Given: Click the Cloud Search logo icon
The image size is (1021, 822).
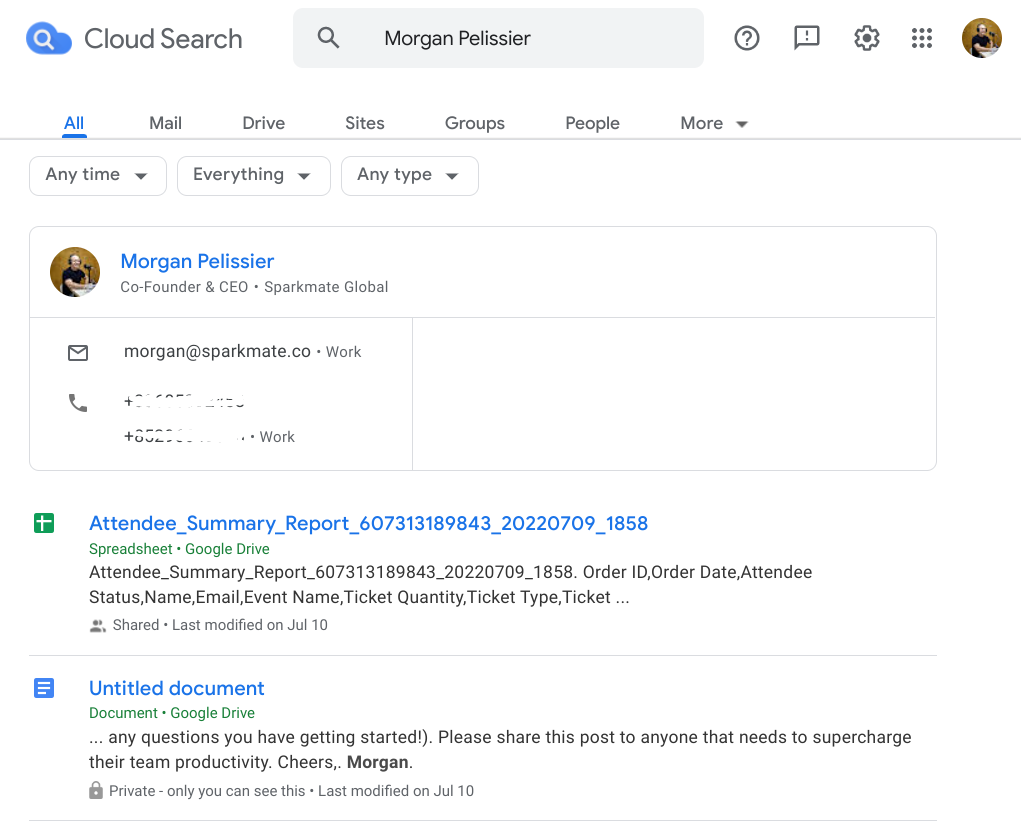Looking at the screenshot, I should coord(48,39).
